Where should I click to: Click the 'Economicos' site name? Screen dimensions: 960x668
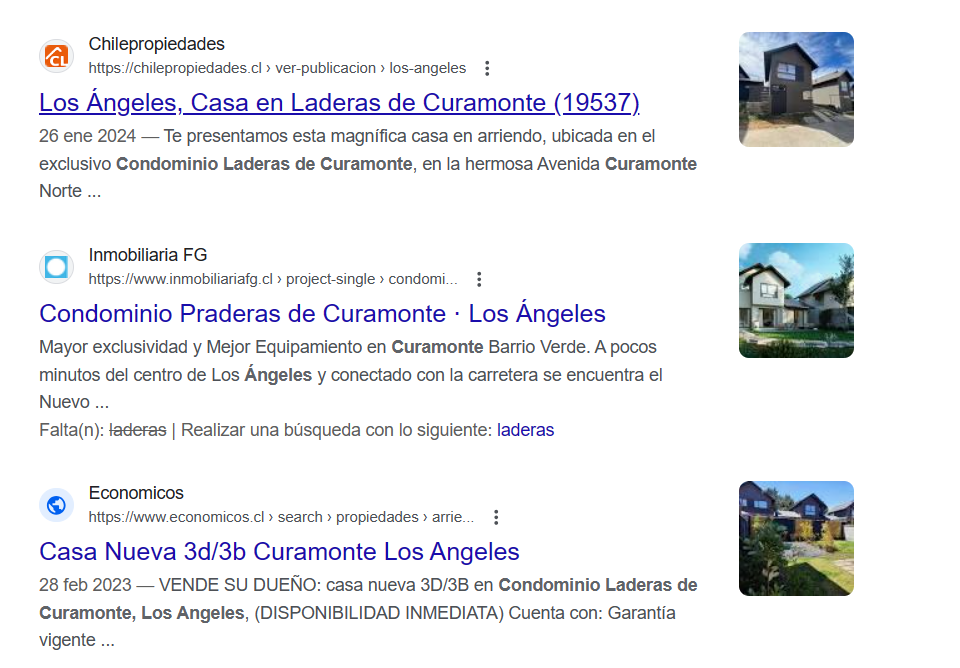136,493
